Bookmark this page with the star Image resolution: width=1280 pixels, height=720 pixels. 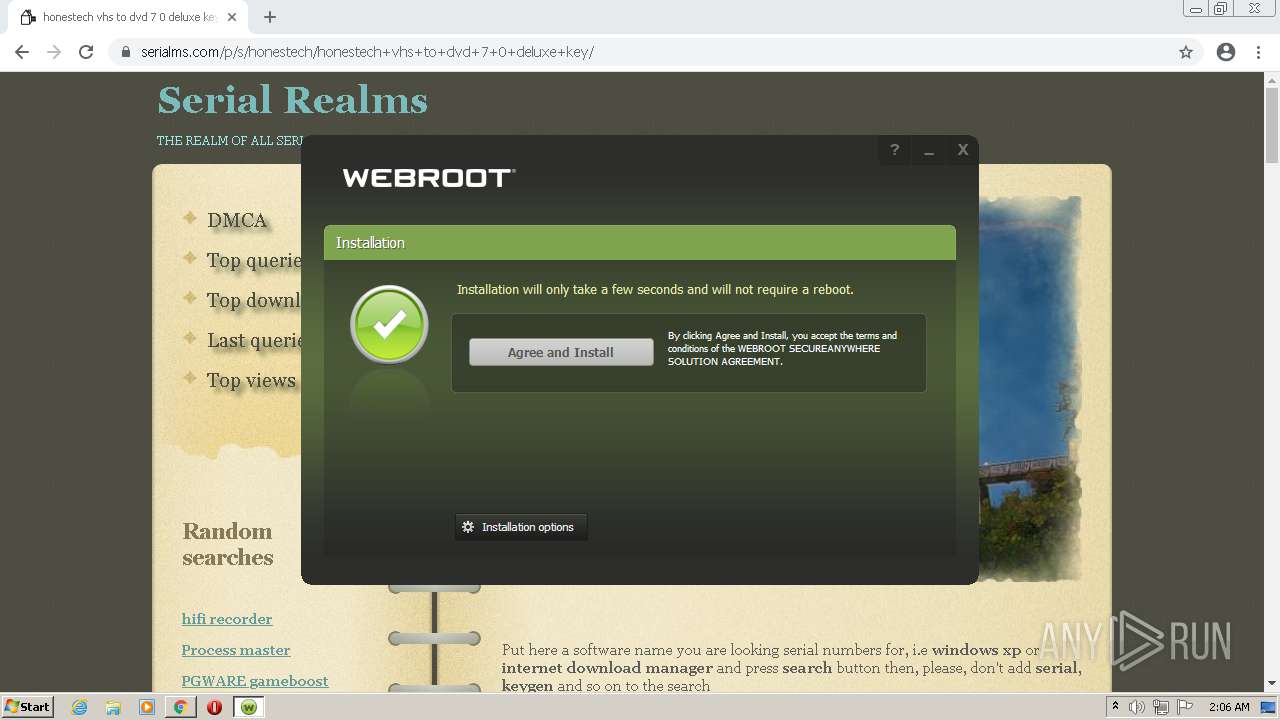coord(1186,52)
